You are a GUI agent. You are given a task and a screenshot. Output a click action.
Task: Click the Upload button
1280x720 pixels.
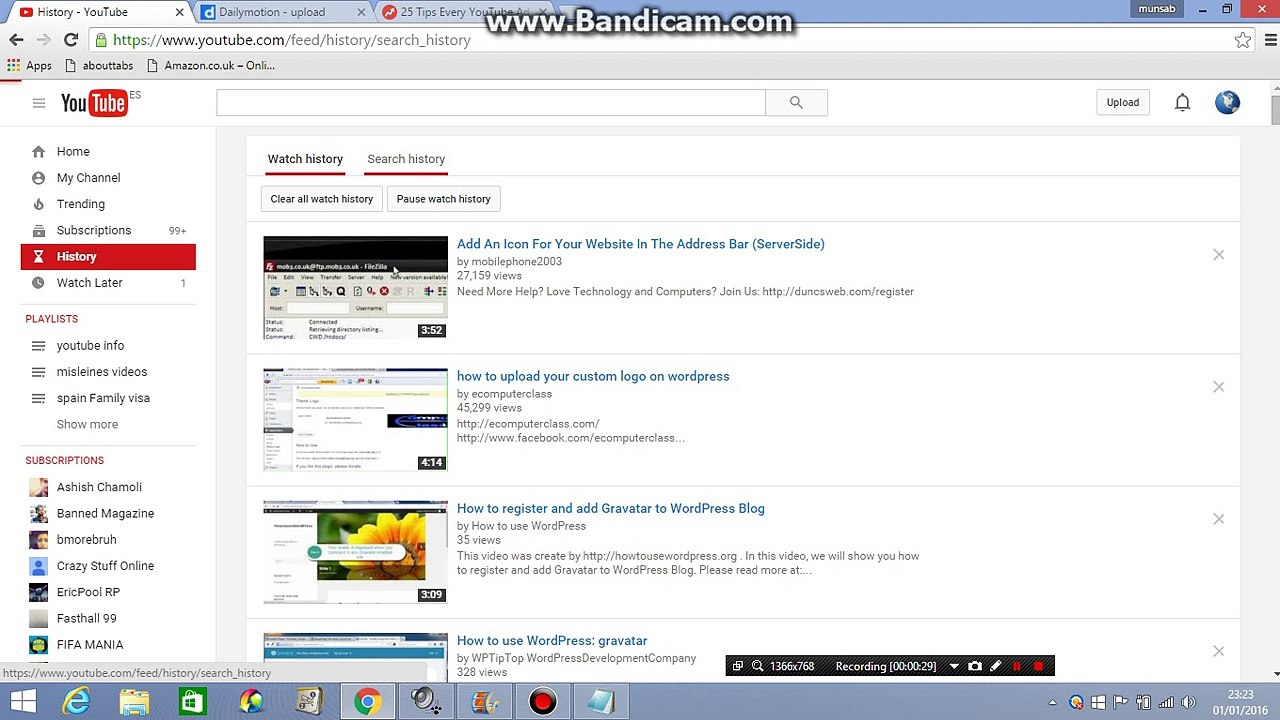[1122, 102]
